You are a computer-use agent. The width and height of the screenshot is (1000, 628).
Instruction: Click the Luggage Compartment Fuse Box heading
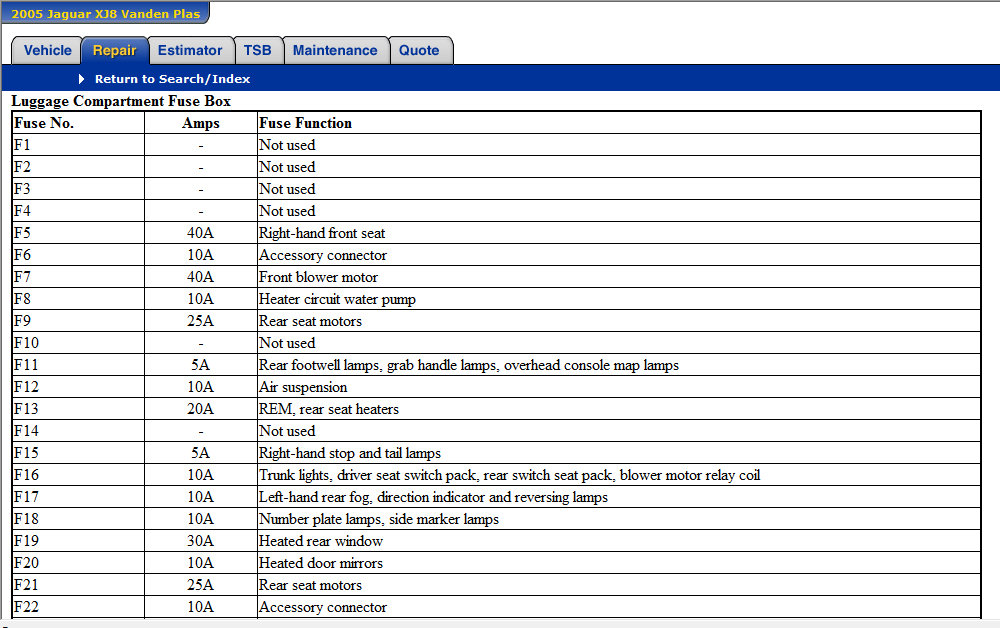pos(121,101)
